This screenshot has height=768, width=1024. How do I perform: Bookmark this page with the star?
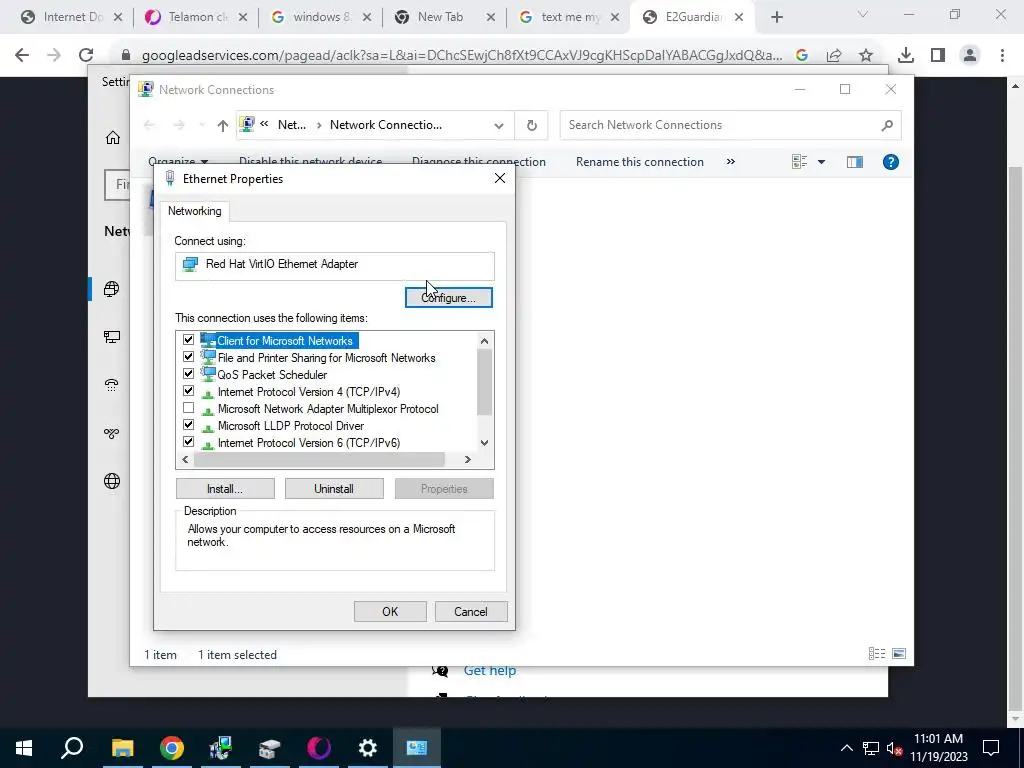866,56
